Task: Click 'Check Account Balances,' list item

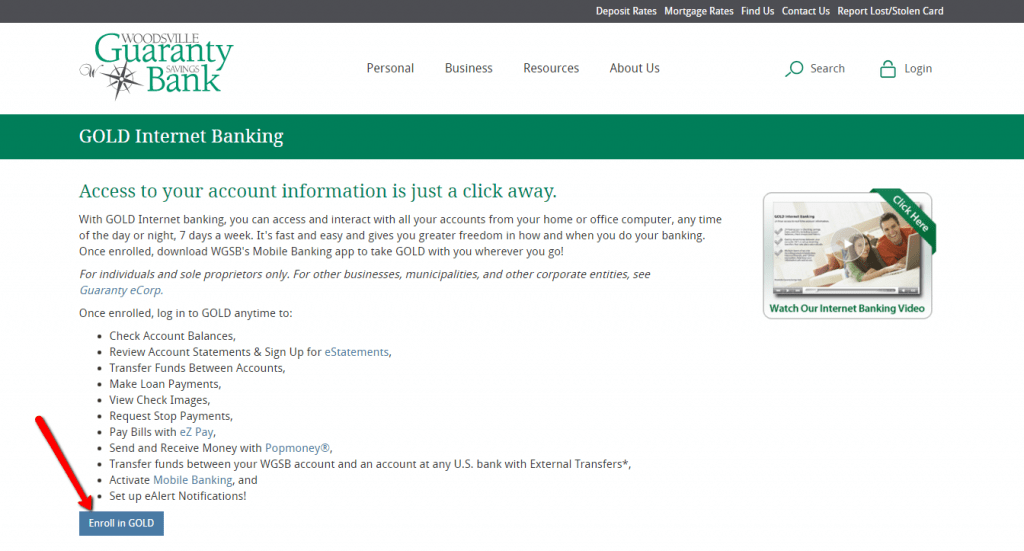Action: pyautogui.click(x=172, y=336)
